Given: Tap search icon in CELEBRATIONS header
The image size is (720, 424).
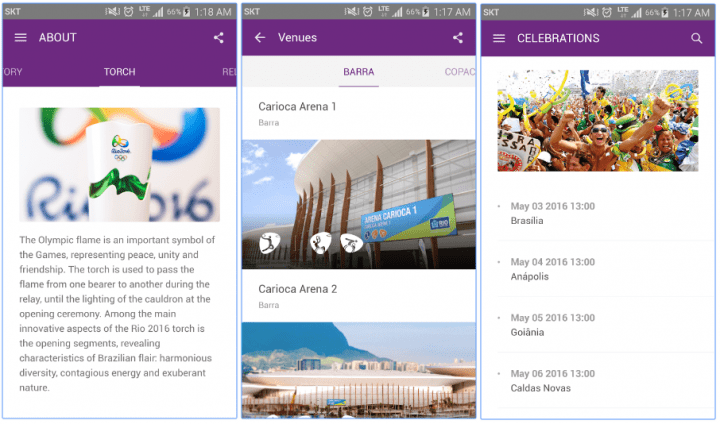Looking at the screenshot, I should pos(697,38).
